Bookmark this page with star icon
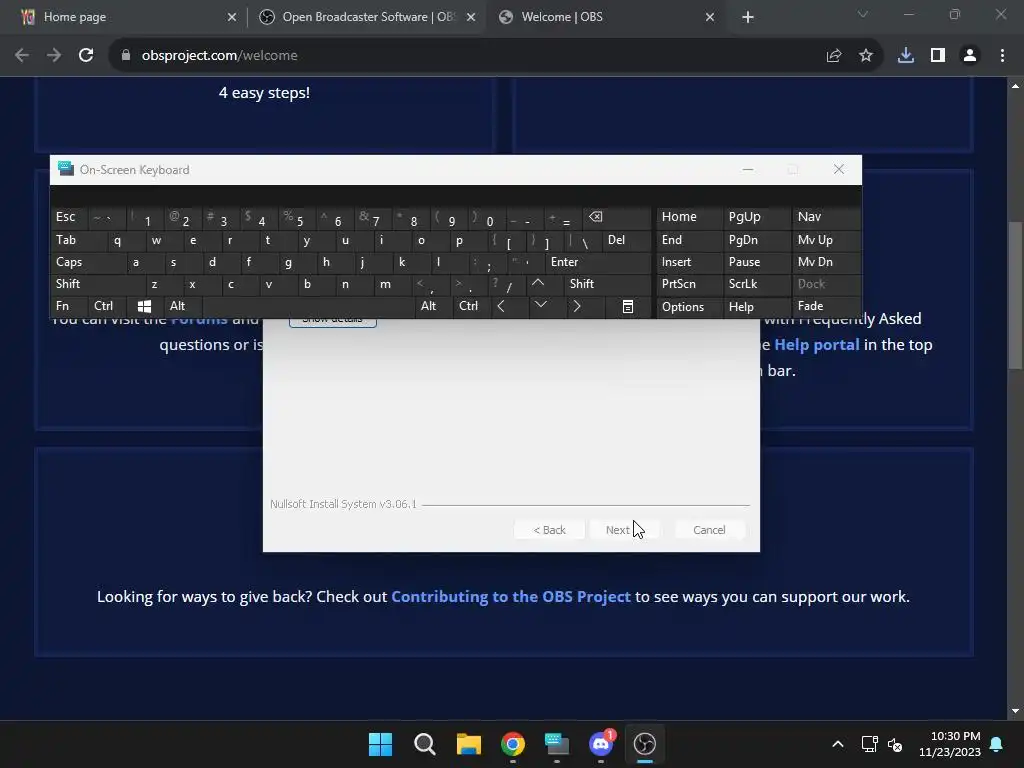The image size is (1024, 768). click(865, 56)
